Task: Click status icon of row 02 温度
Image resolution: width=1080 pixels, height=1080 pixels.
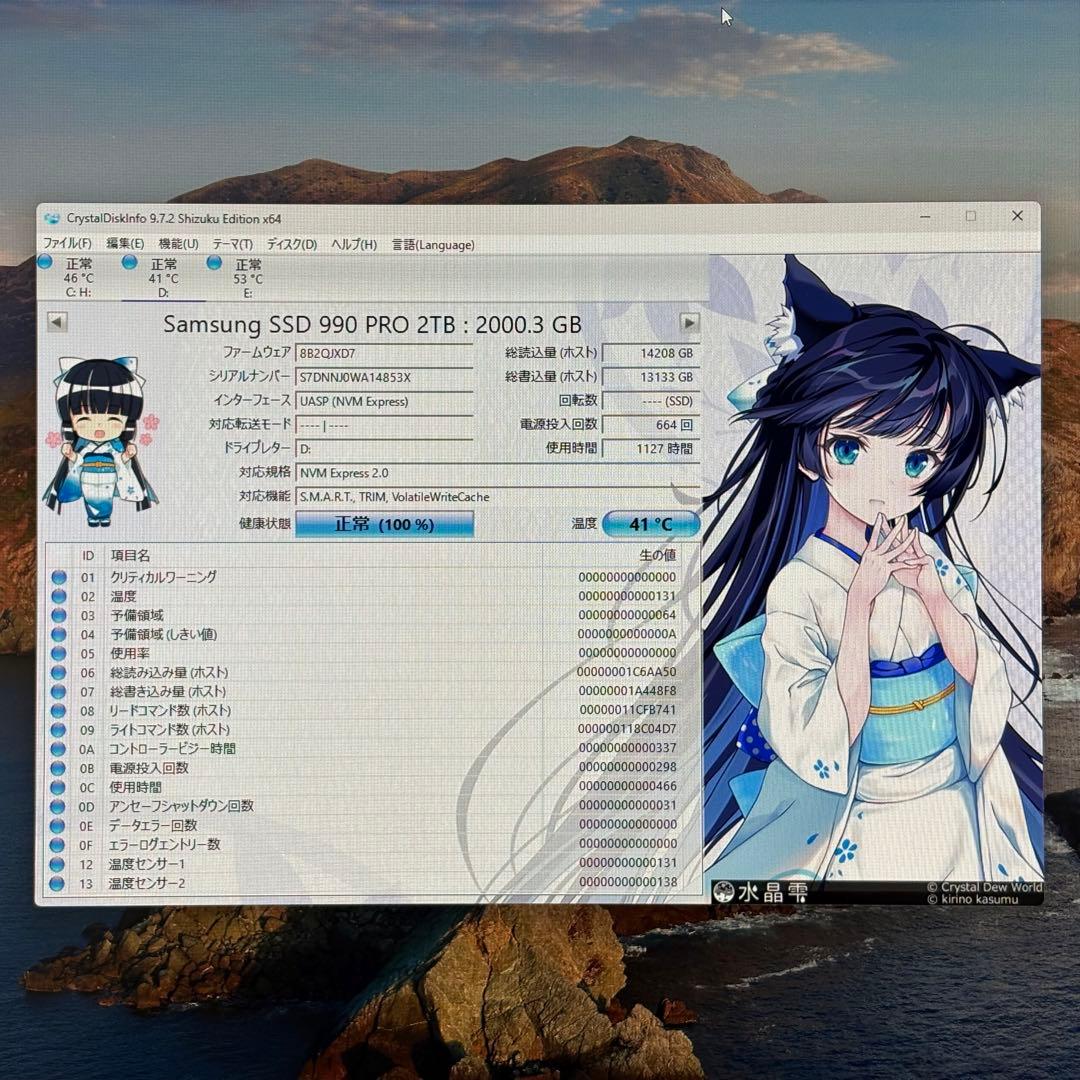Action: (x=59, y=596)
